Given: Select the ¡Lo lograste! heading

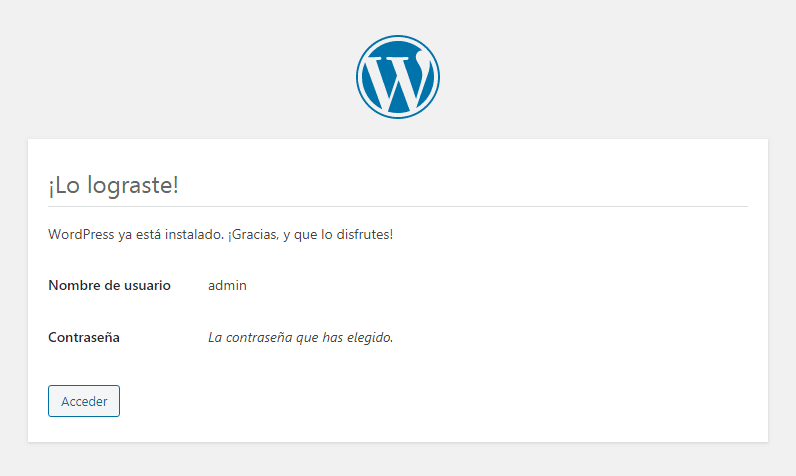Looking at the screenshot, I should click(x=113, y=185).
